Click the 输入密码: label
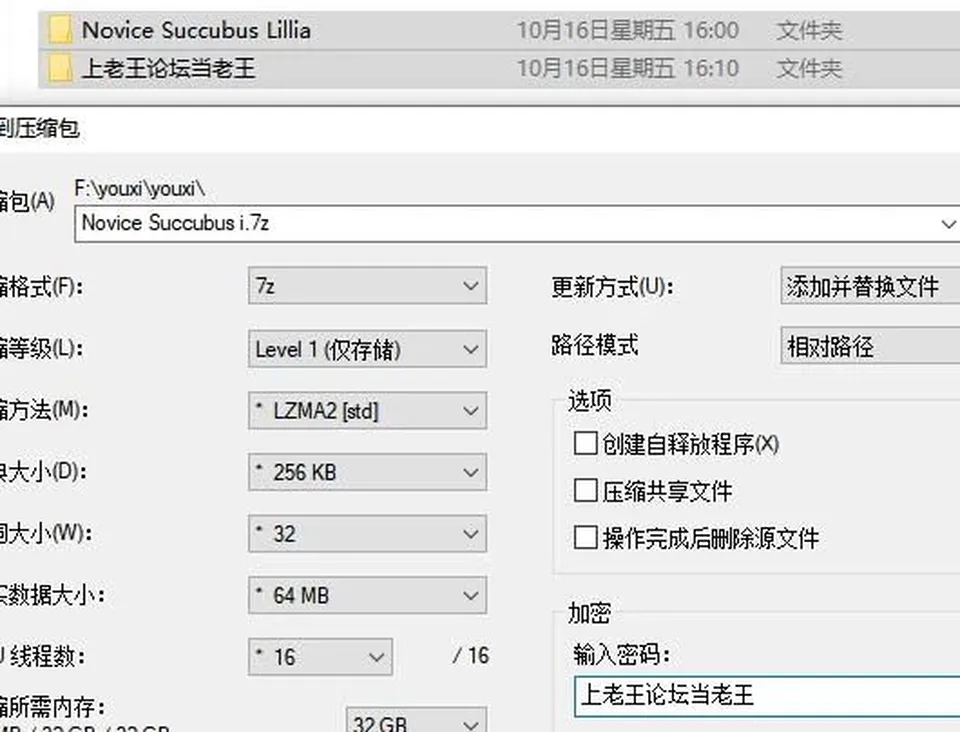Viewport: 960px width, 732px height. click(x=621, y=655)
